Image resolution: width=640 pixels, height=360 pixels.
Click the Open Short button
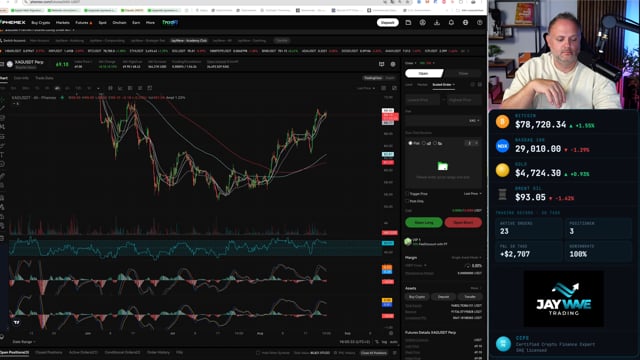click(463, 222)
